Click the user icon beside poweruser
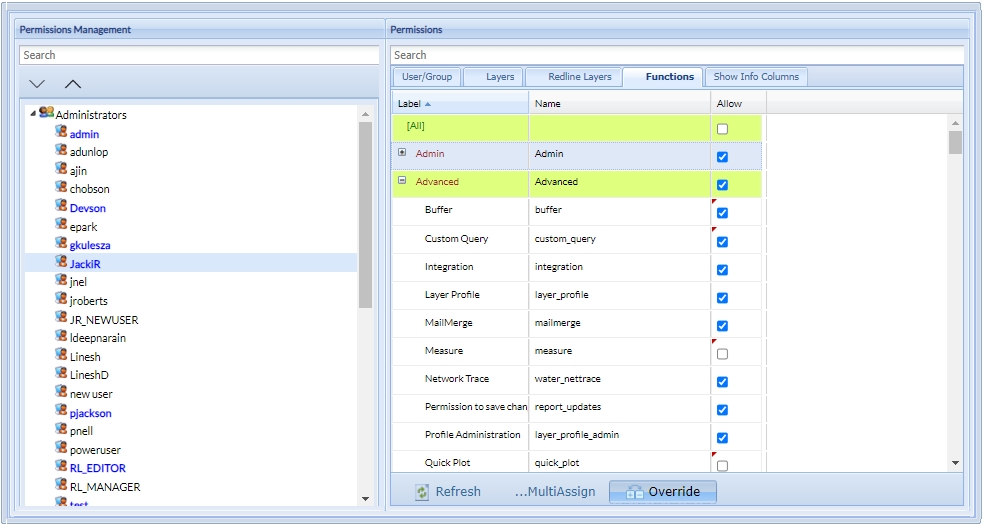Screen dimensions: 983x525 [61, 449]
